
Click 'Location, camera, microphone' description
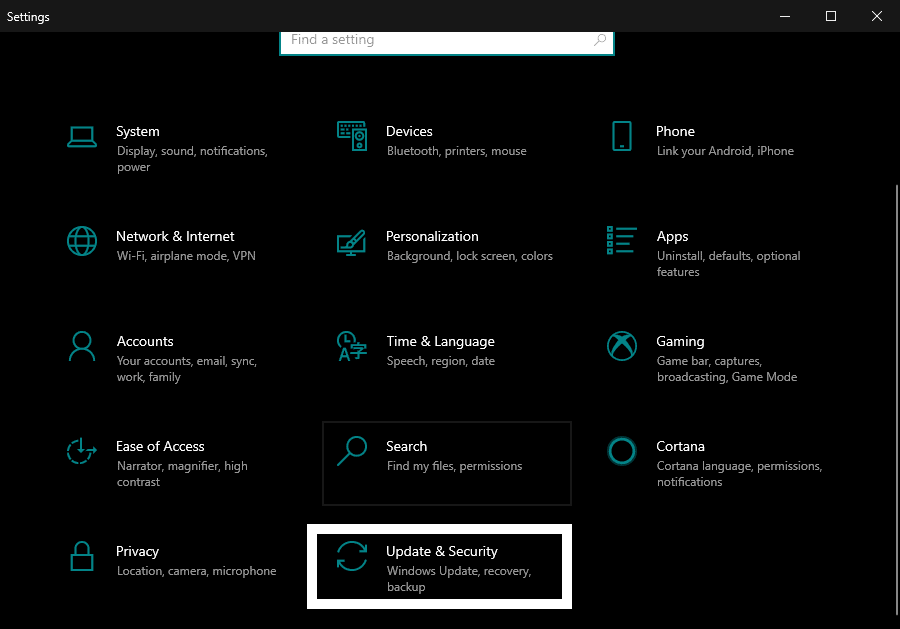click(x=196, y=571)
